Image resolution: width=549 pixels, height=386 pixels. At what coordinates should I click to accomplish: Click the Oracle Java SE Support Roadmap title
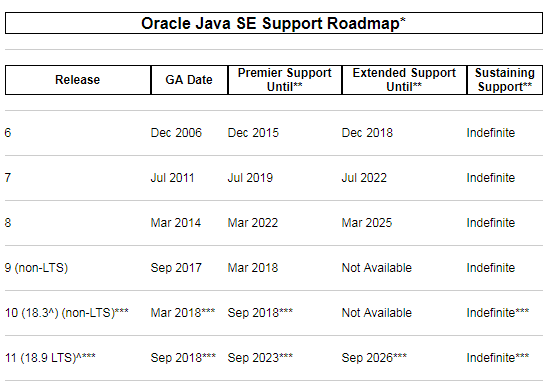click(273, 23)
